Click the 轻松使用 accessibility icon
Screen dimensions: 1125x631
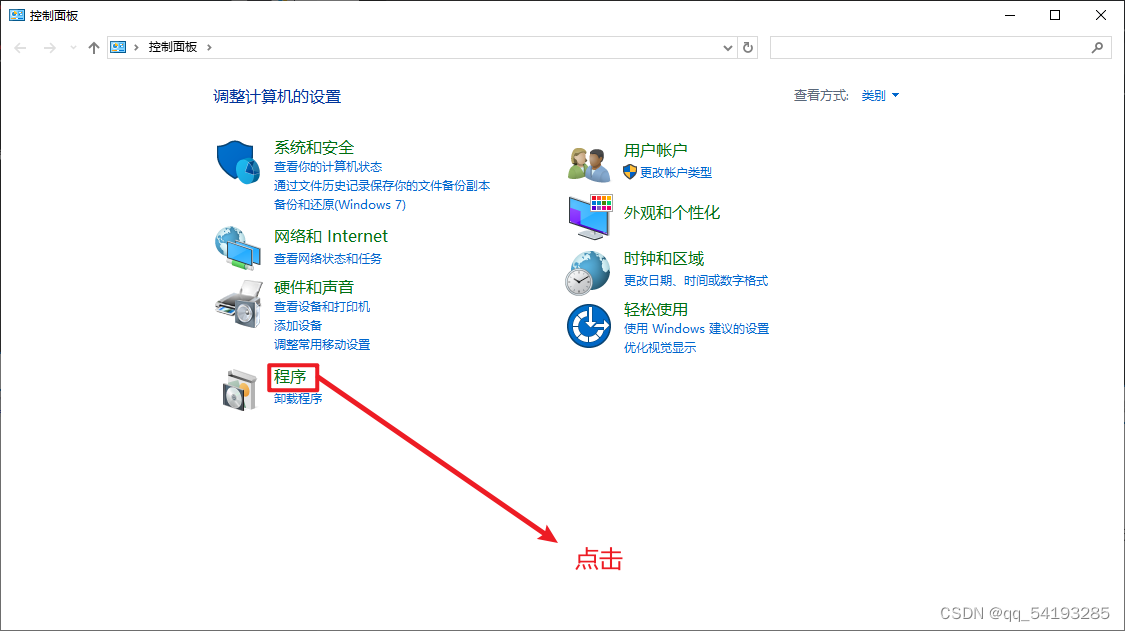point(589,325)
